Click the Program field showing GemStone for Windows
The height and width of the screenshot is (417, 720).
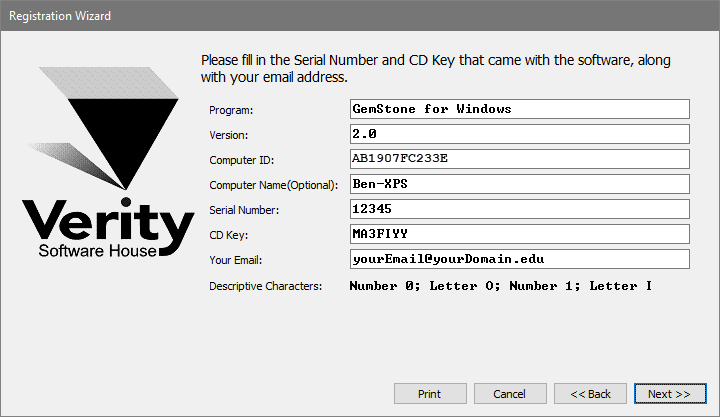[x=519, y=109]
